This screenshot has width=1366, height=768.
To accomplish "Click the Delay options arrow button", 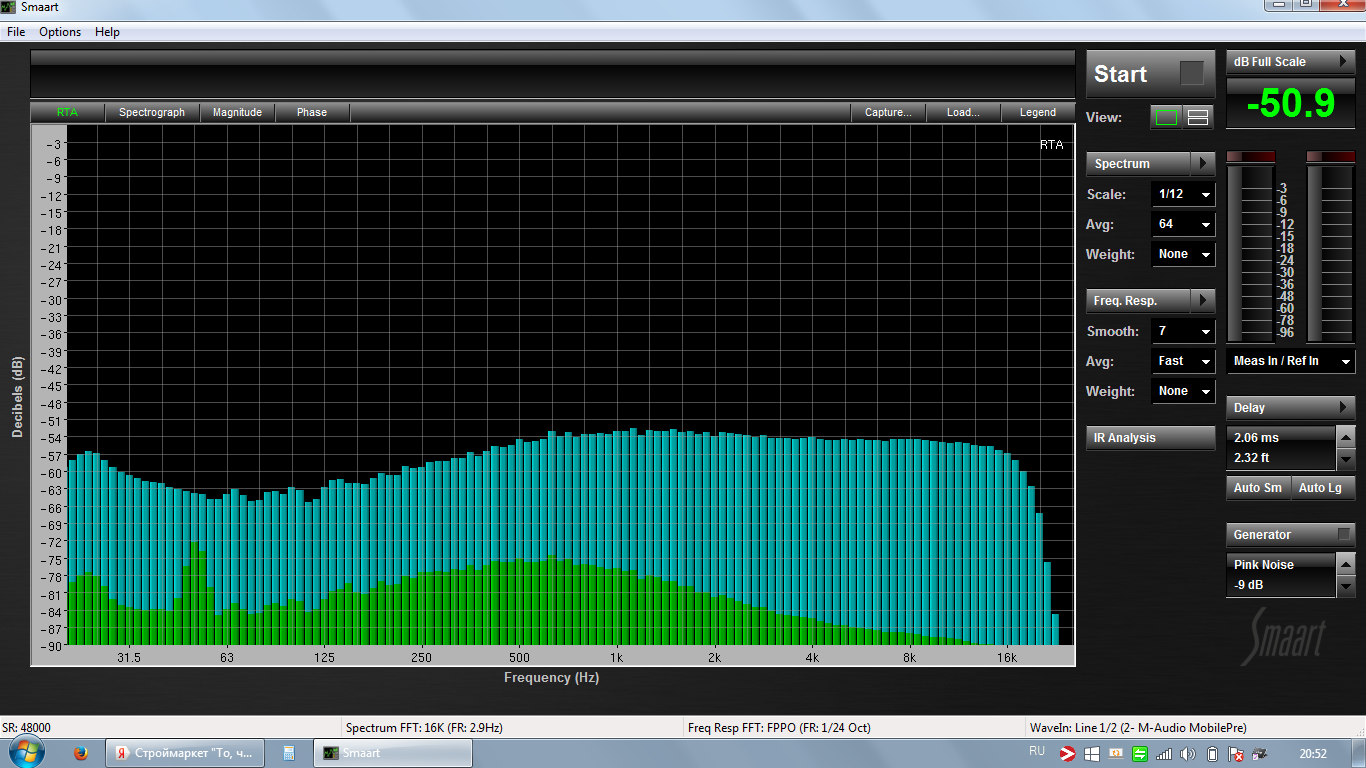I will point(1344,408).
